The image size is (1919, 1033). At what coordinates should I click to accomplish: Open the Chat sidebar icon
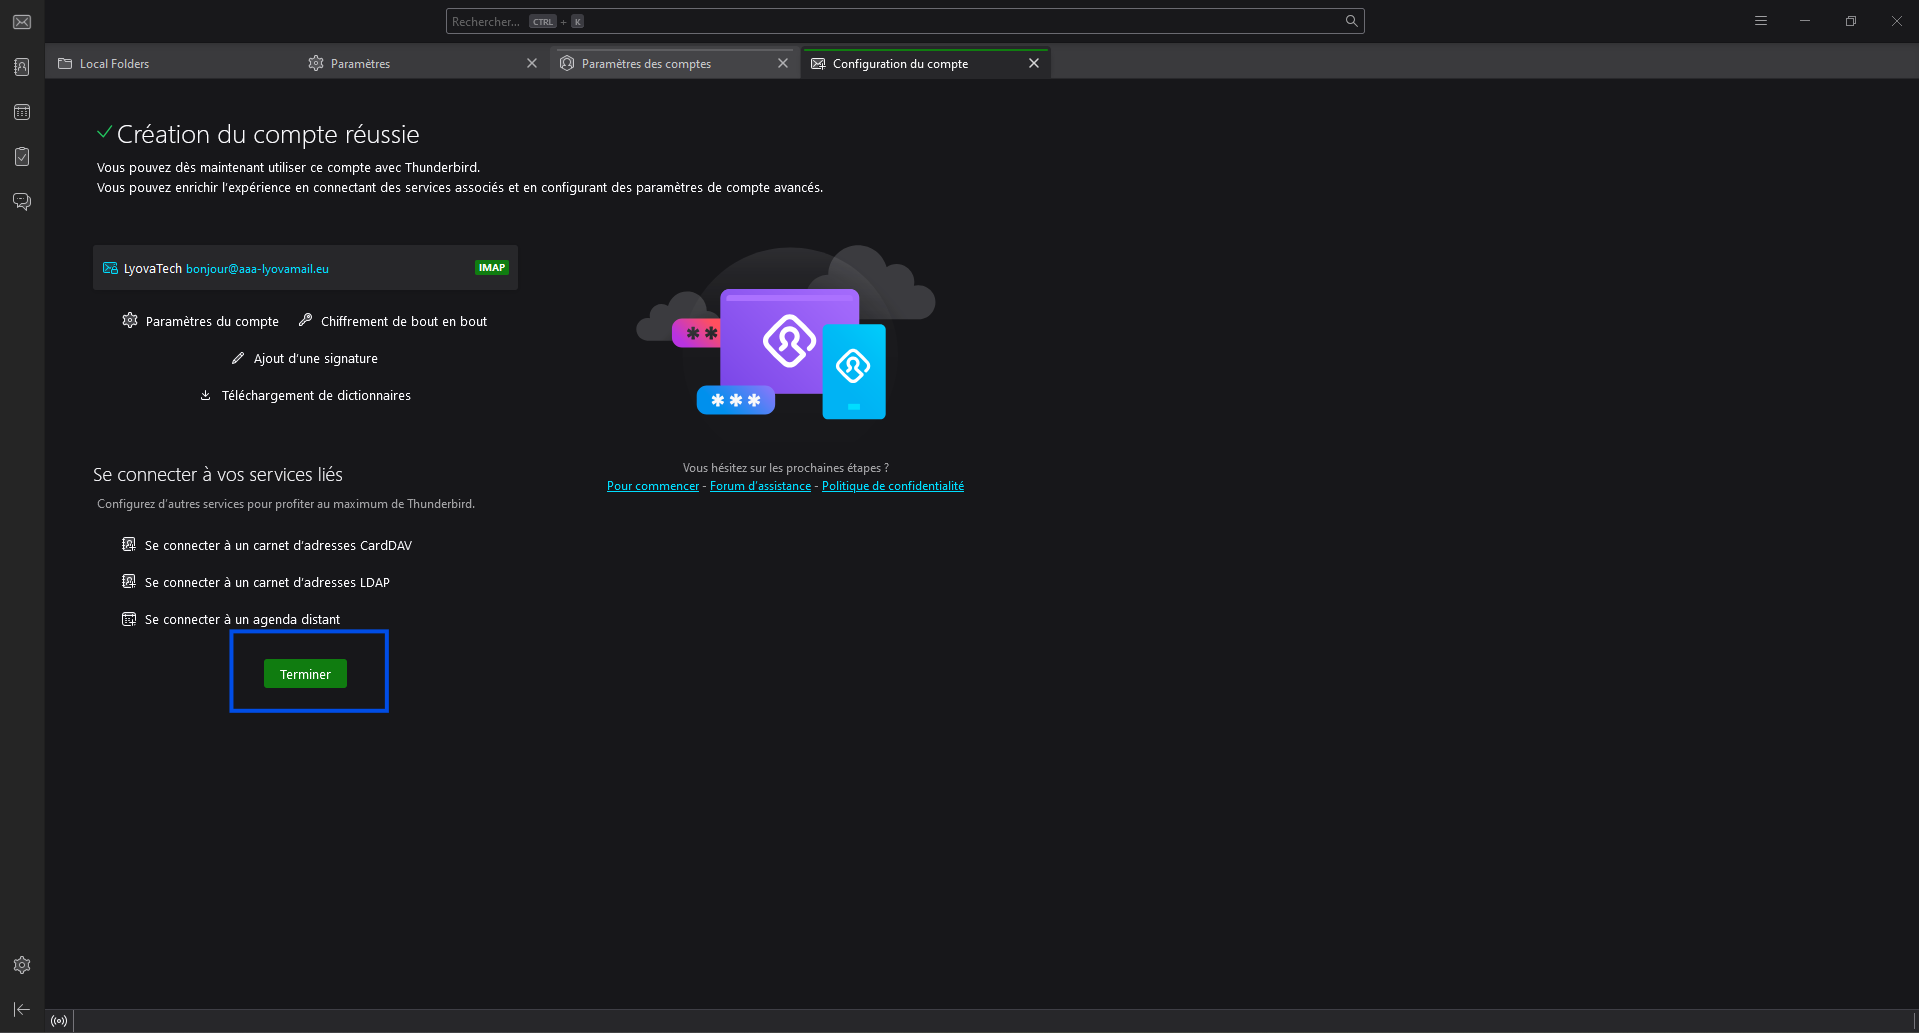22,202
